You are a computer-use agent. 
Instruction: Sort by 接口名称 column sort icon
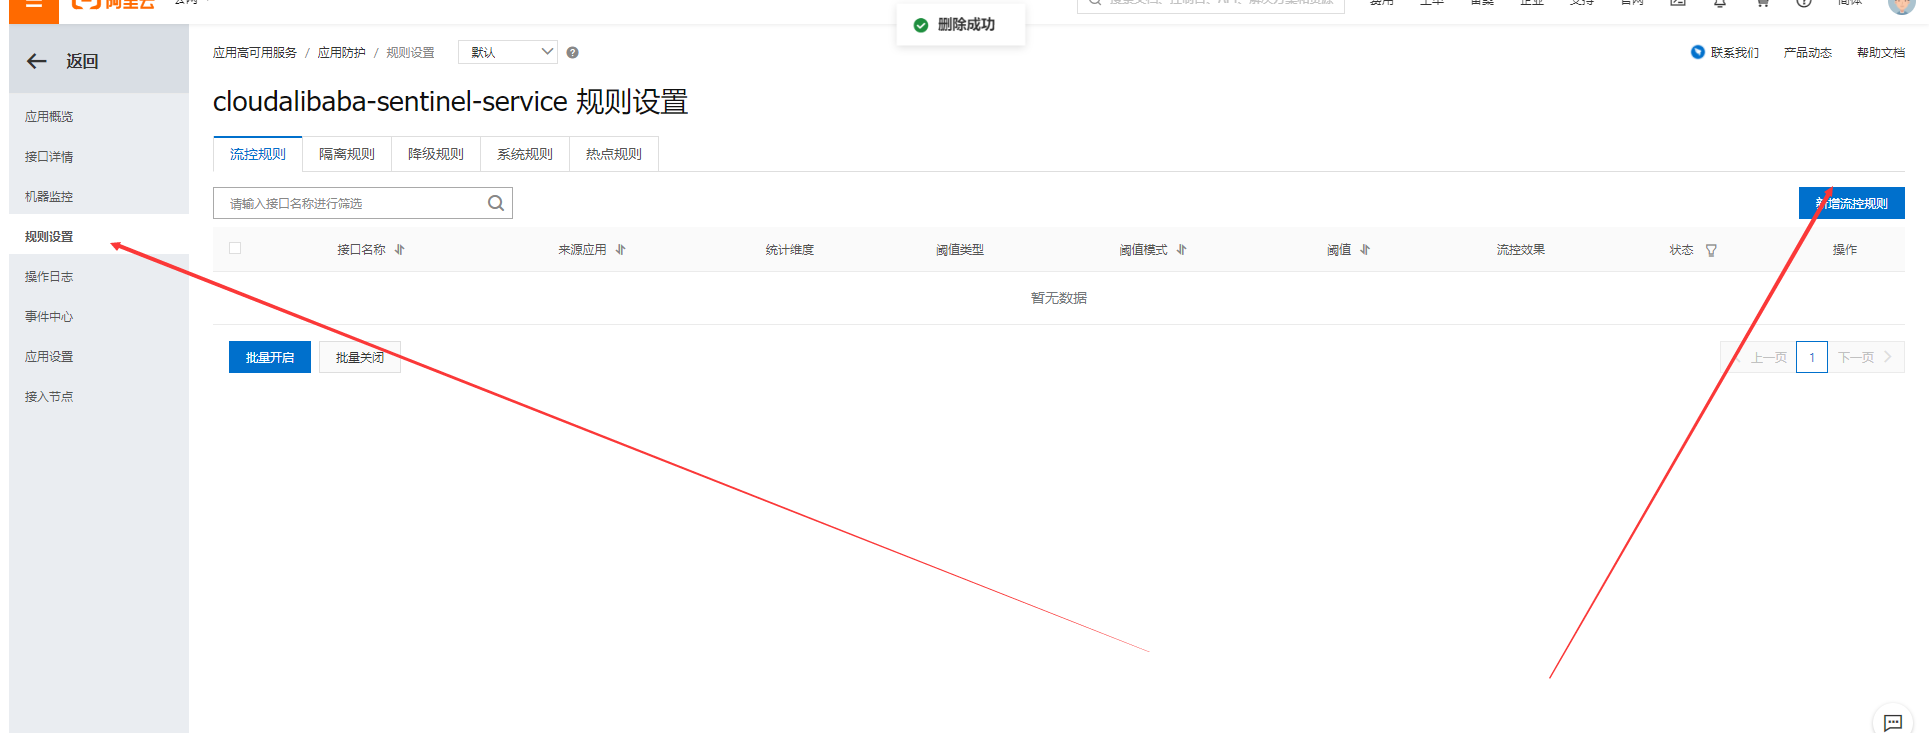click(x=400, y=250)
